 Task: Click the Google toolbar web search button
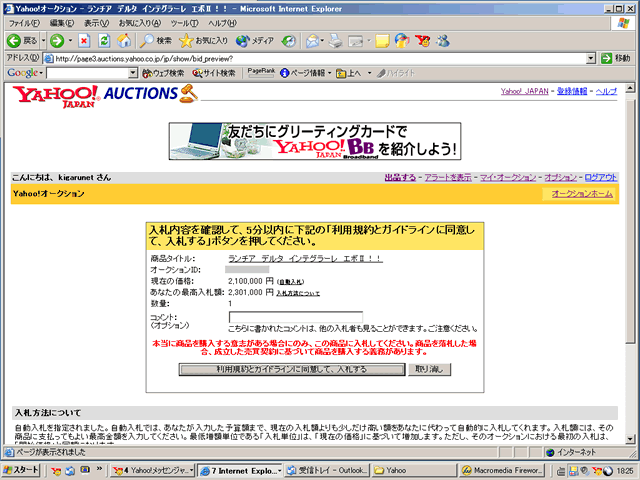coord(163,73)
